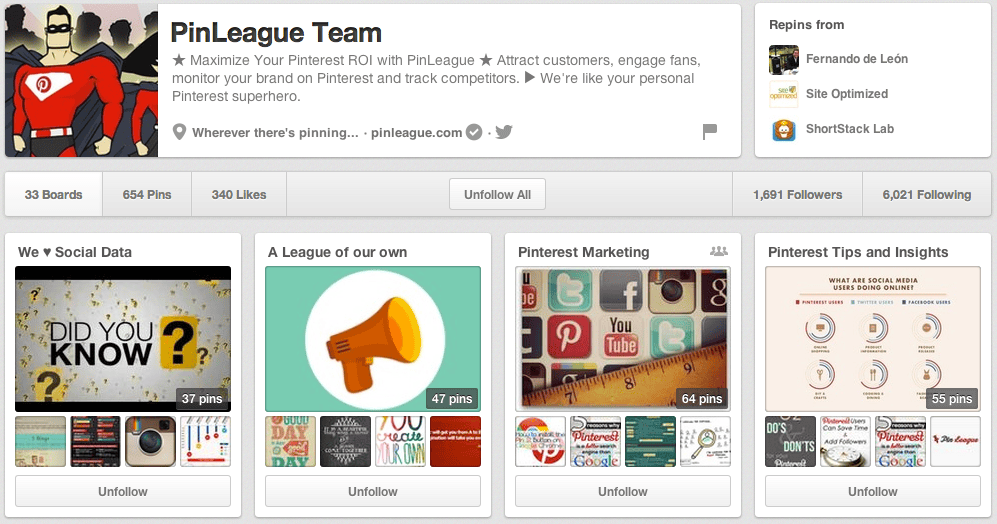
Task: View the 1,691 Followers list
Action: click(797, 195)
